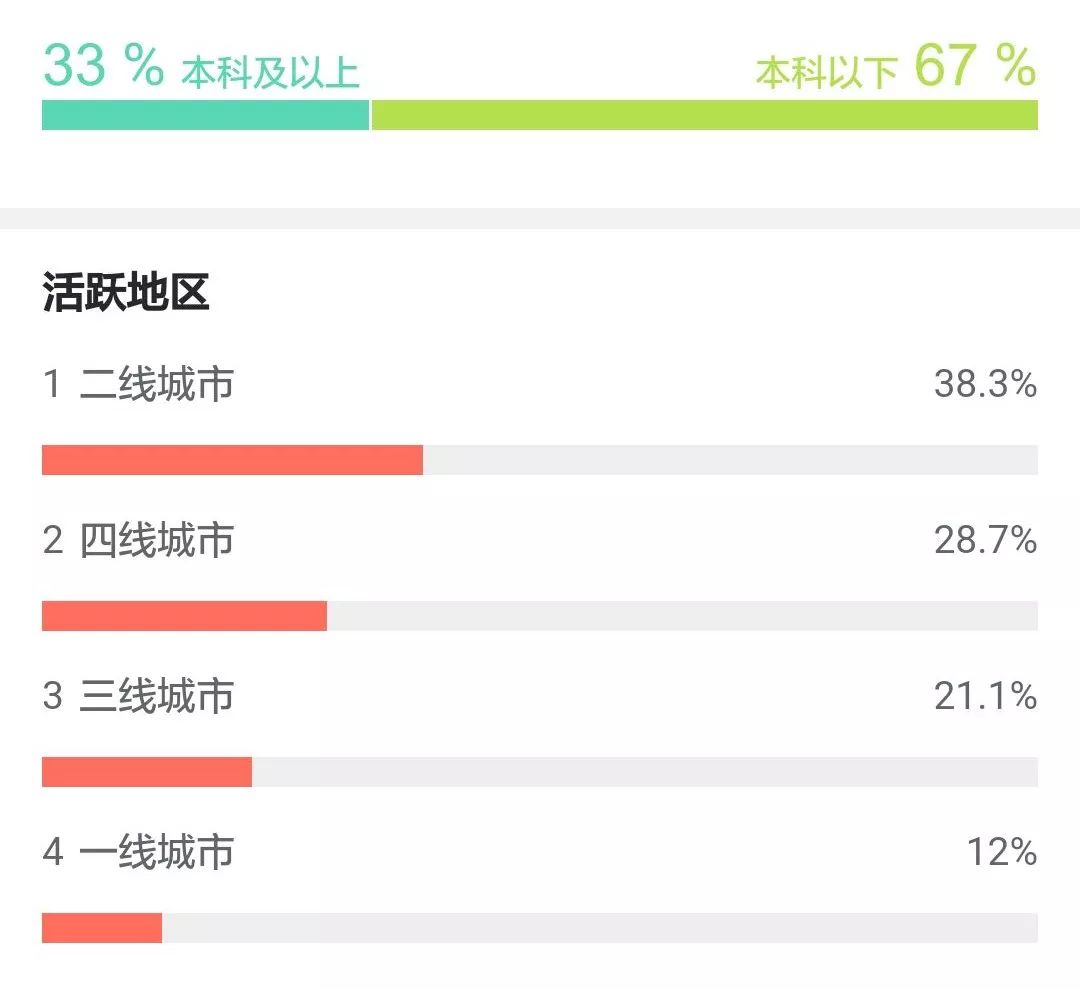Click the green 本科以下 bar segment
1080x989 pixels.
pos(704,115)
